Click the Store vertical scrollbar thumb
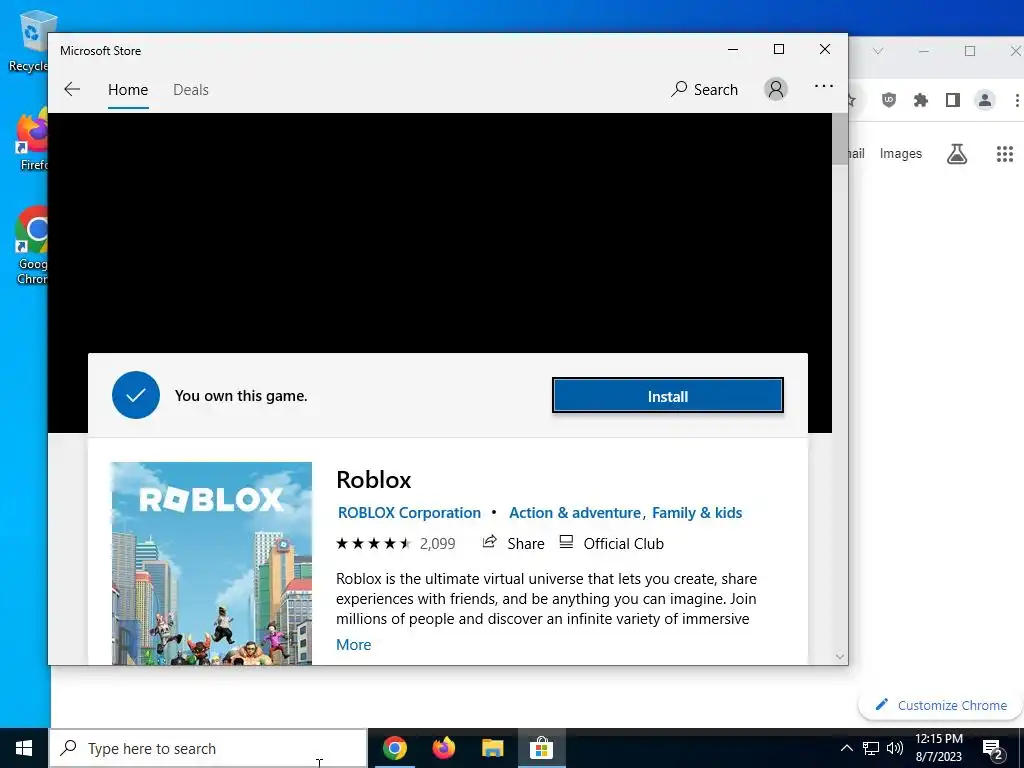Screen dimensions: 1024x768 pyautogui.click(x=840, y=140)
